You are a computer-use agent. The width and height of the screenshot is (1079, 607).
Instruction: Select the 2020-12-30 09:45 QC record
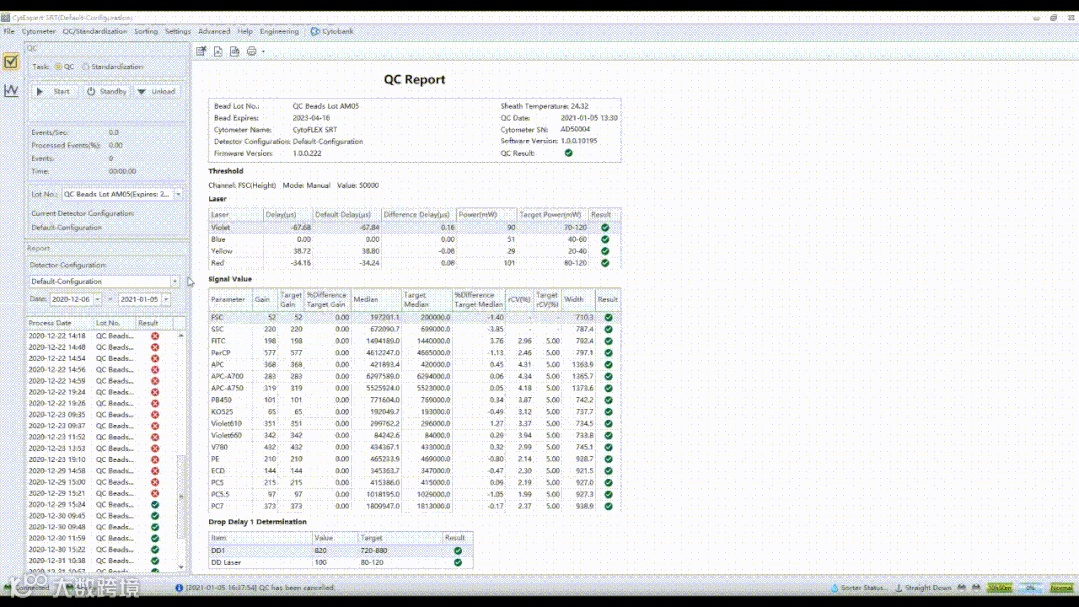pyautogui.click(x=103, y=515)
